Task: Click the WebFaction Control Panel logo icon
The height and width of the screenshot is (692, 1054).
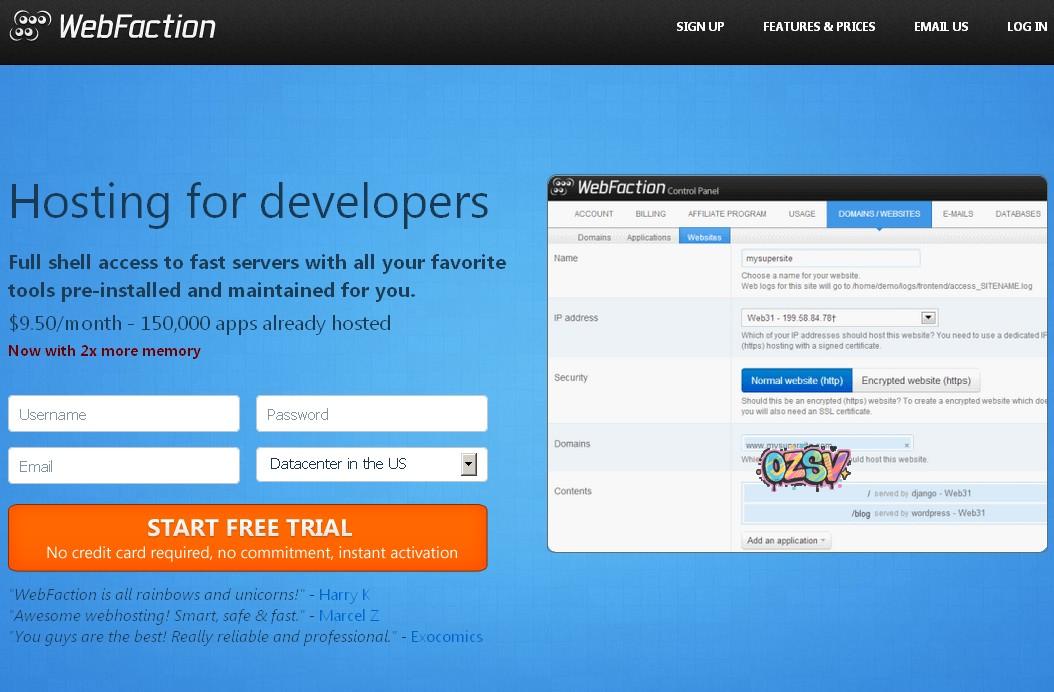Action: pos(562,186)
